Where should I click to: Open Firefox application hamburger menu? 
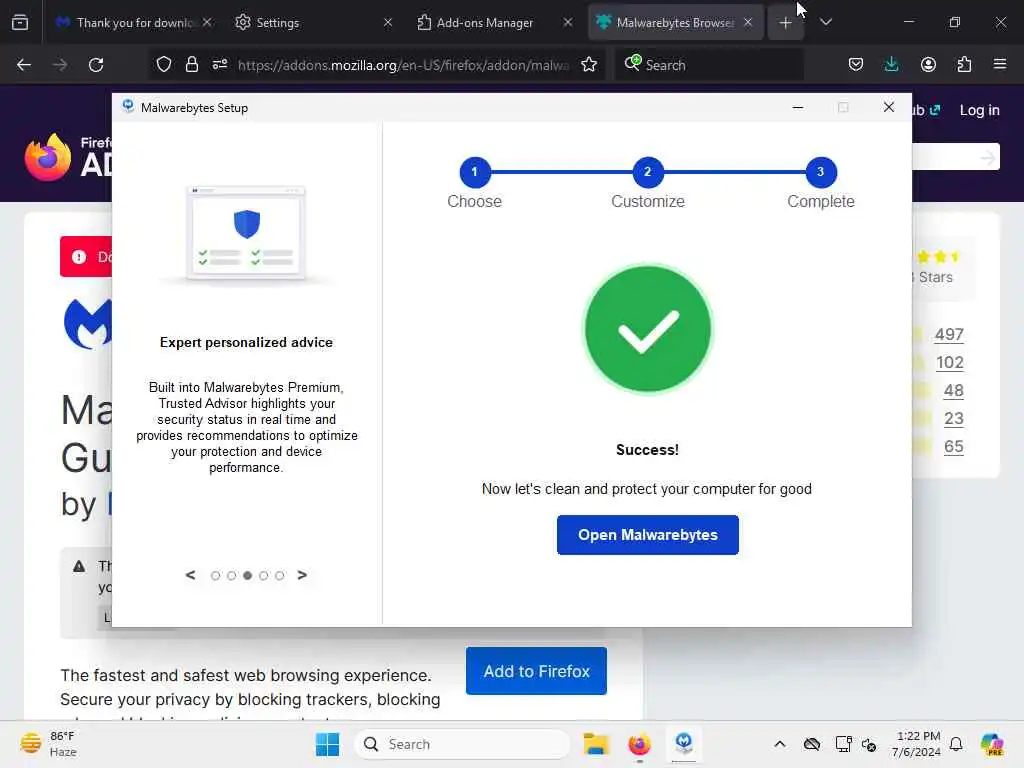[1000, 64]
